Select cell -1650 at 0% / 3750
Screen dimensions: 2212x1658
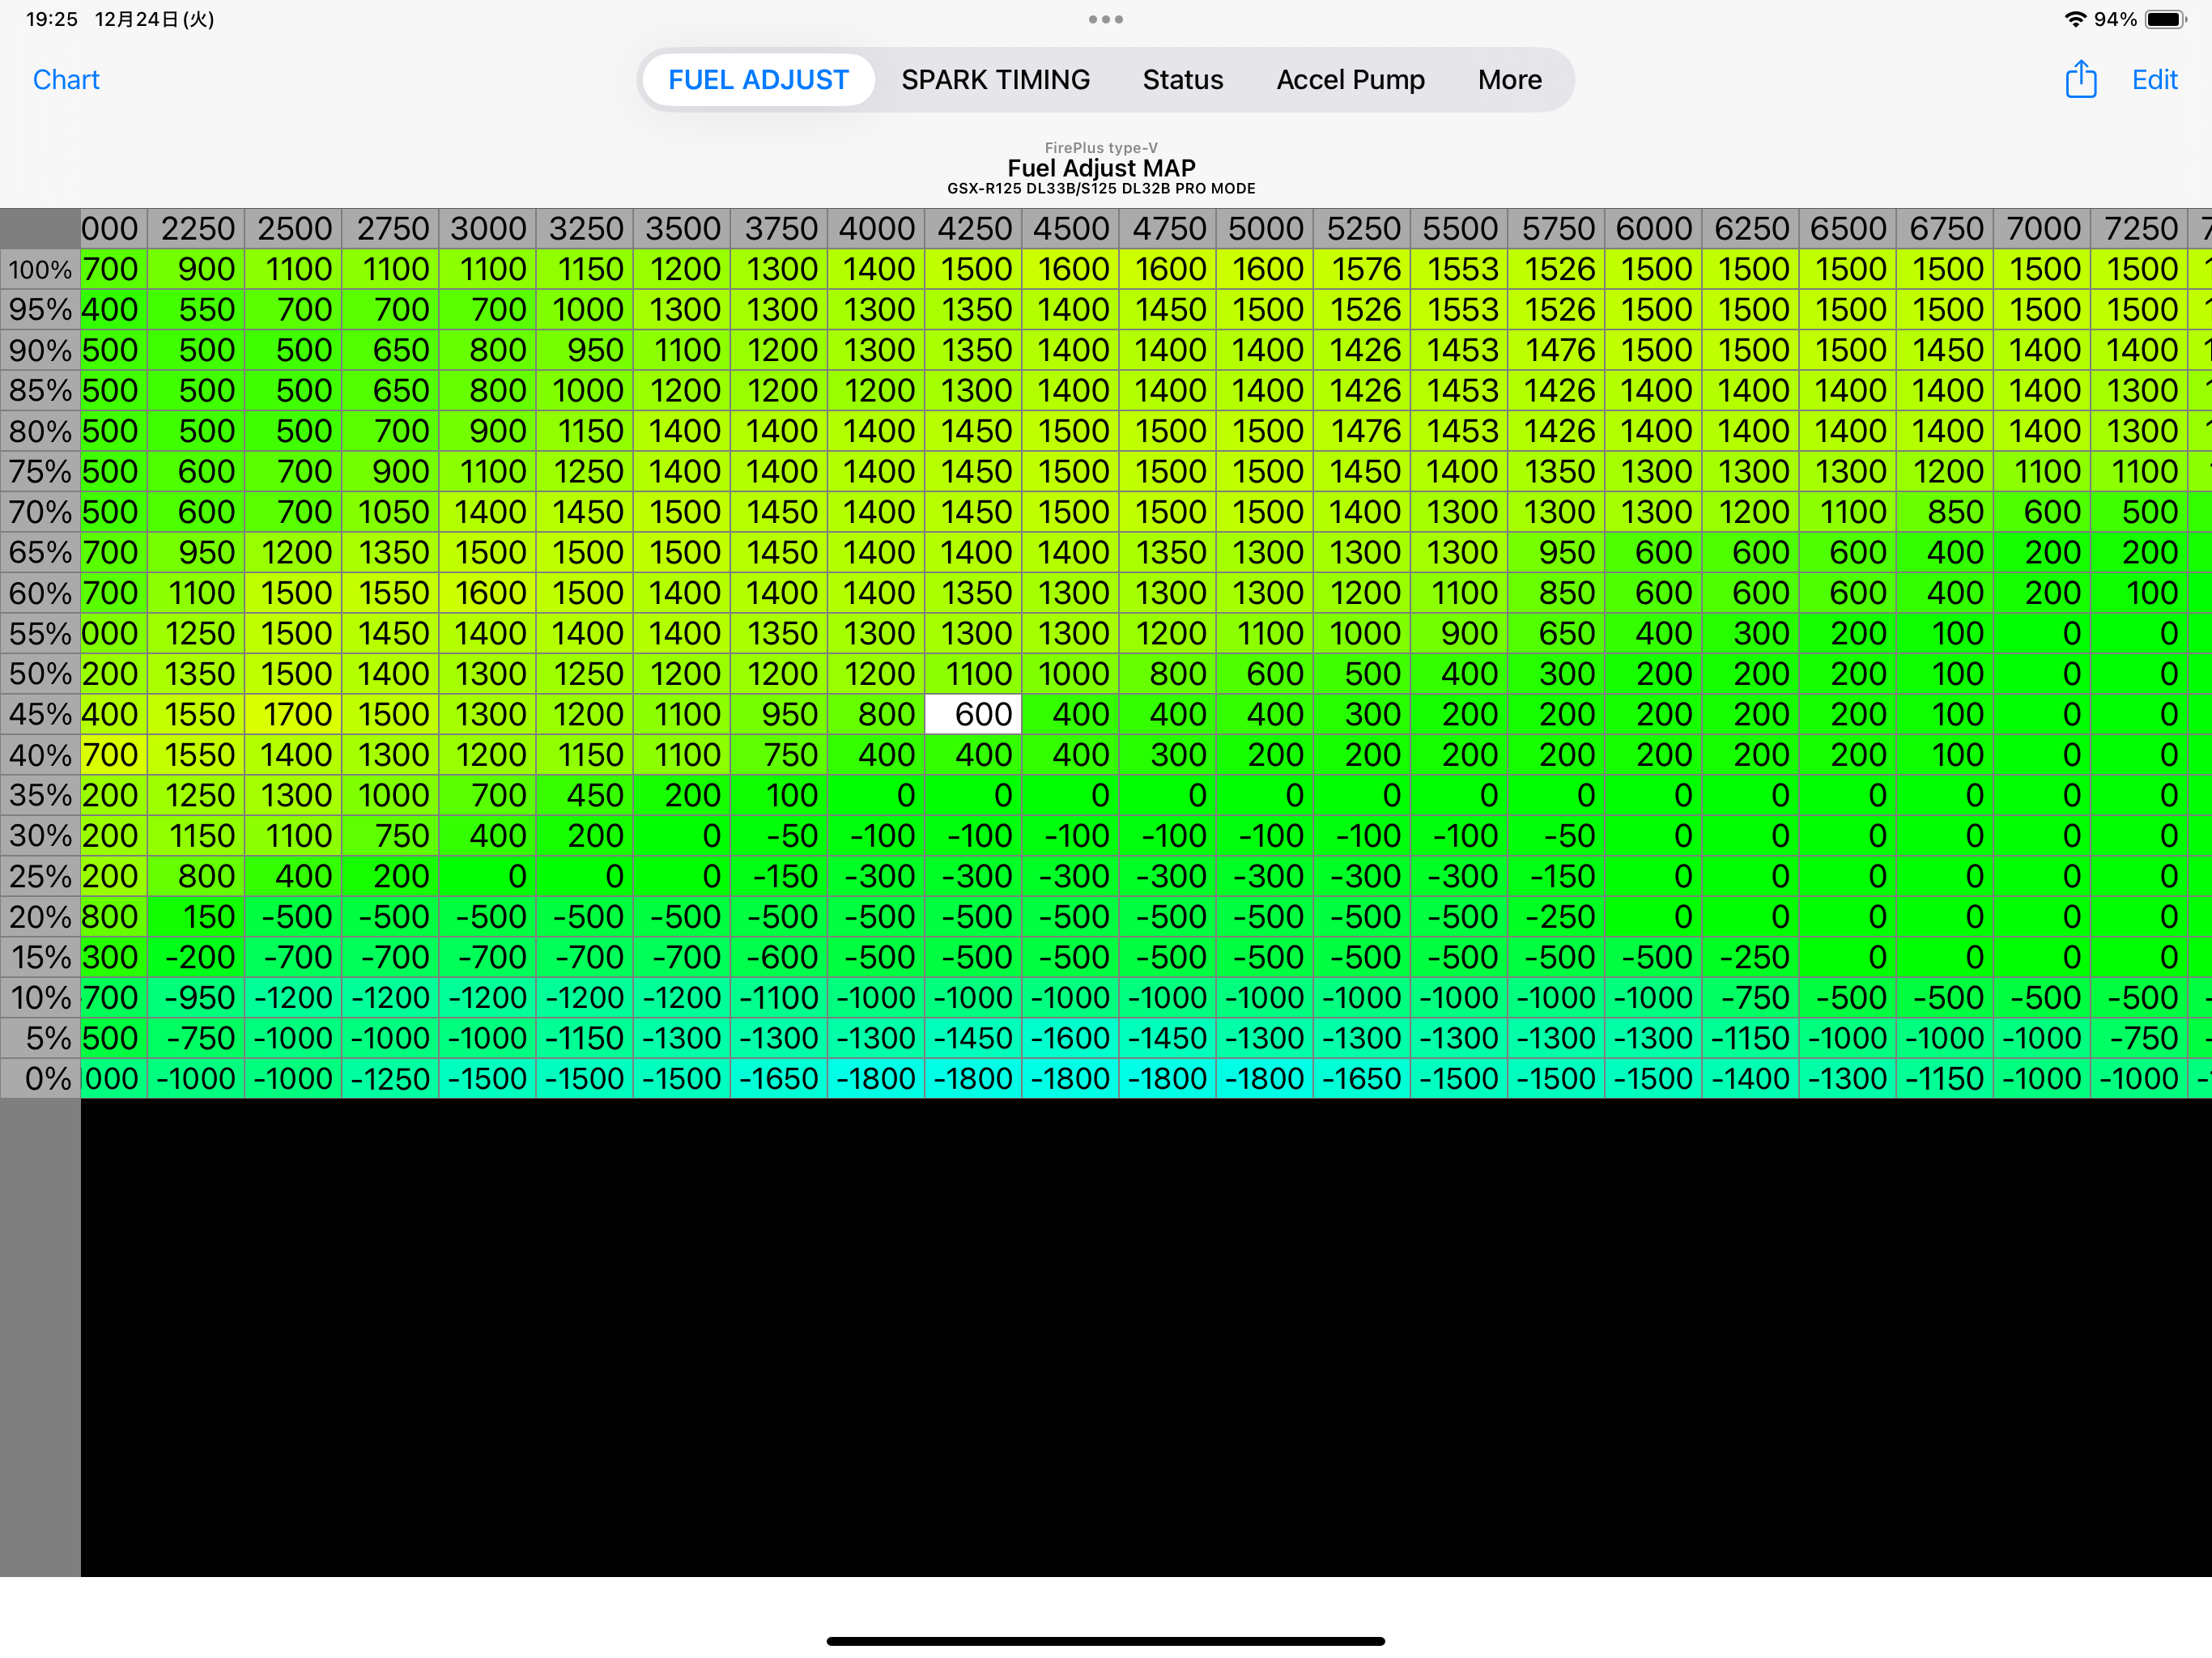[779, 1078]
